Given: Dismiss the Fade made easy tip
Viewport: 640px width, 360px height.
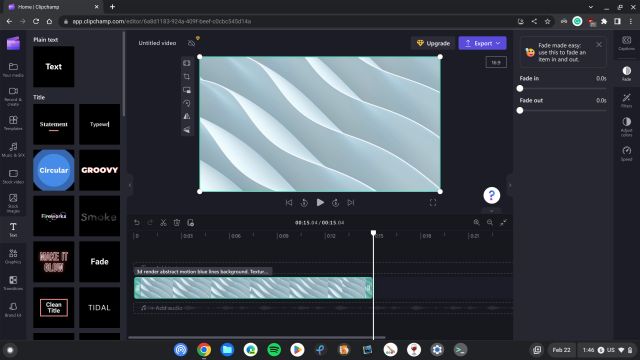Looking at the screenshot, I should 599,44.
